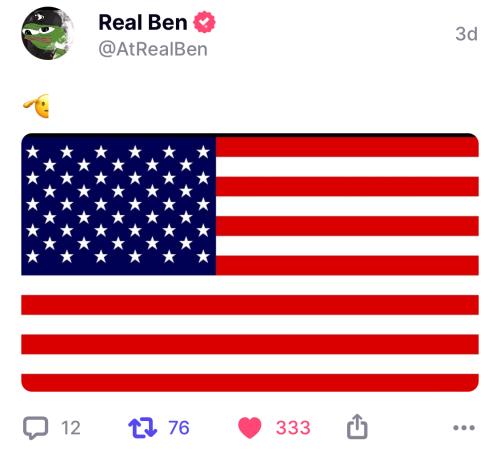Click the 3d post timestamp
The image size is (500, 453).
click(x=466, y=34)
